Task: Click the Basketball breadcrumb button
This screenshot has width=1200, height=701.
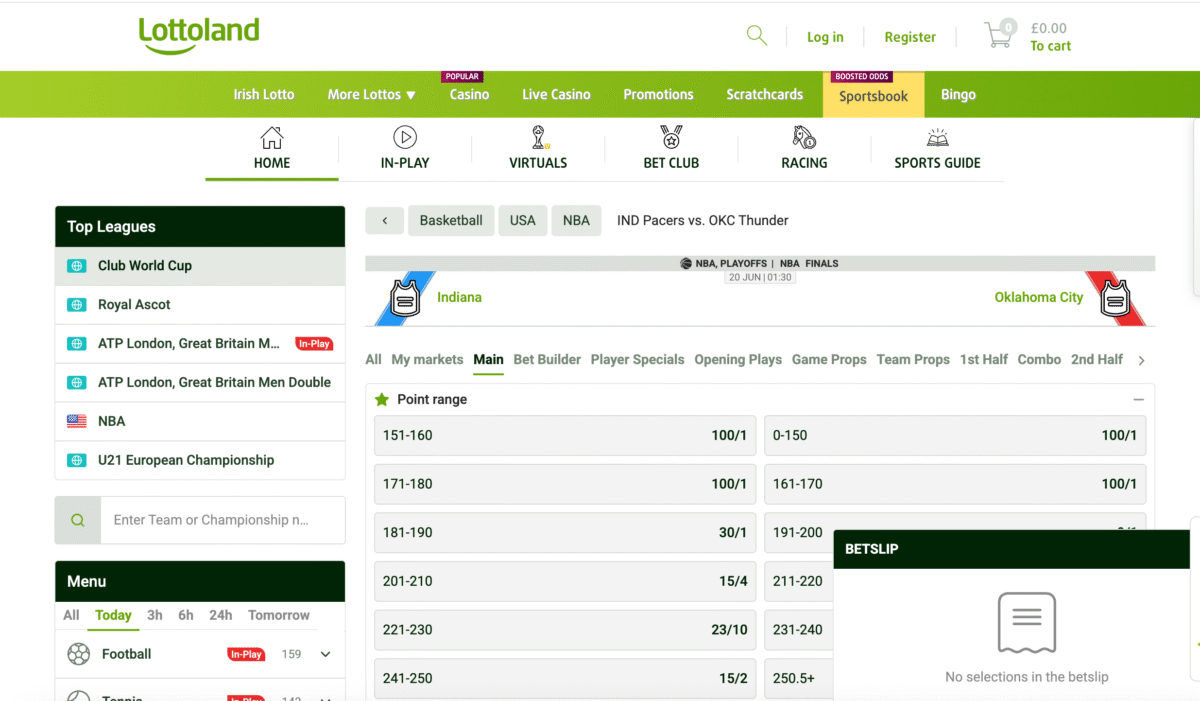Action: [451, 221]
